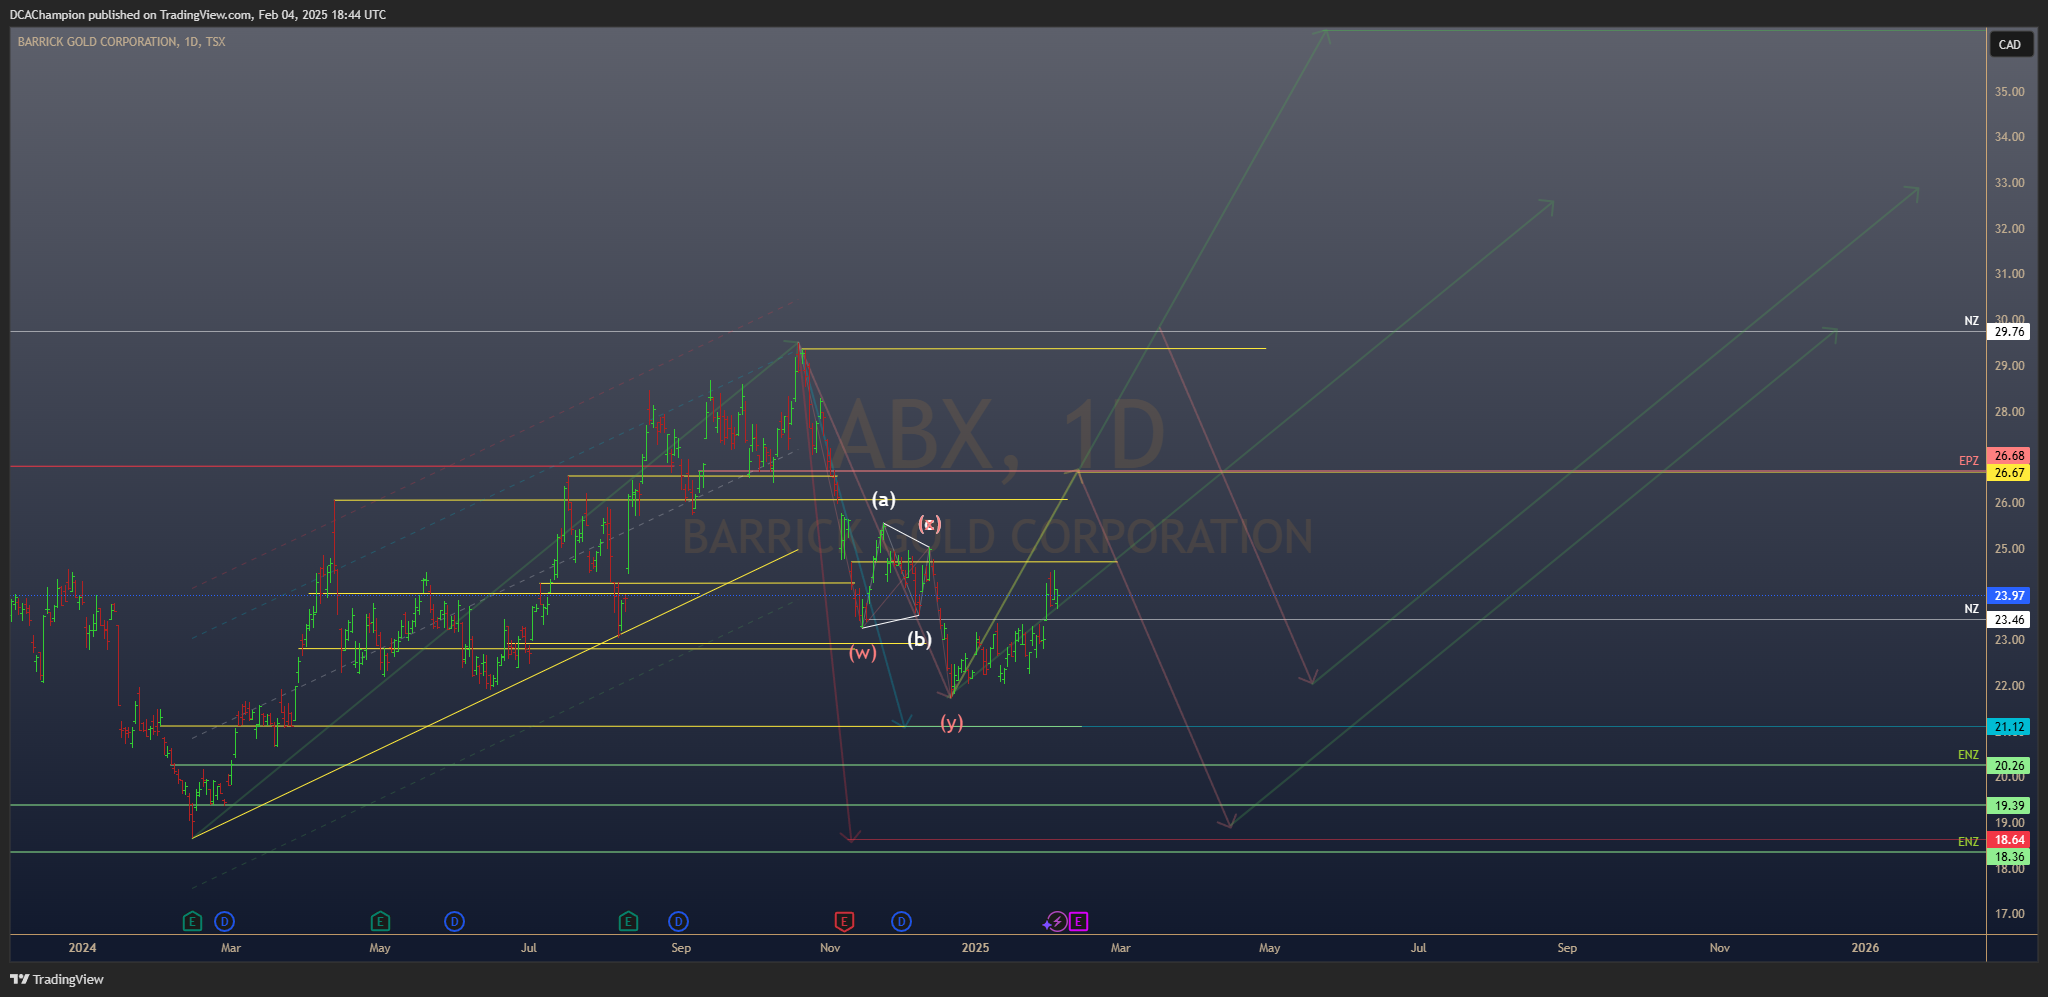Click the dividend marker above Sep 2024
2048x997 pixels.
point(679,921)
